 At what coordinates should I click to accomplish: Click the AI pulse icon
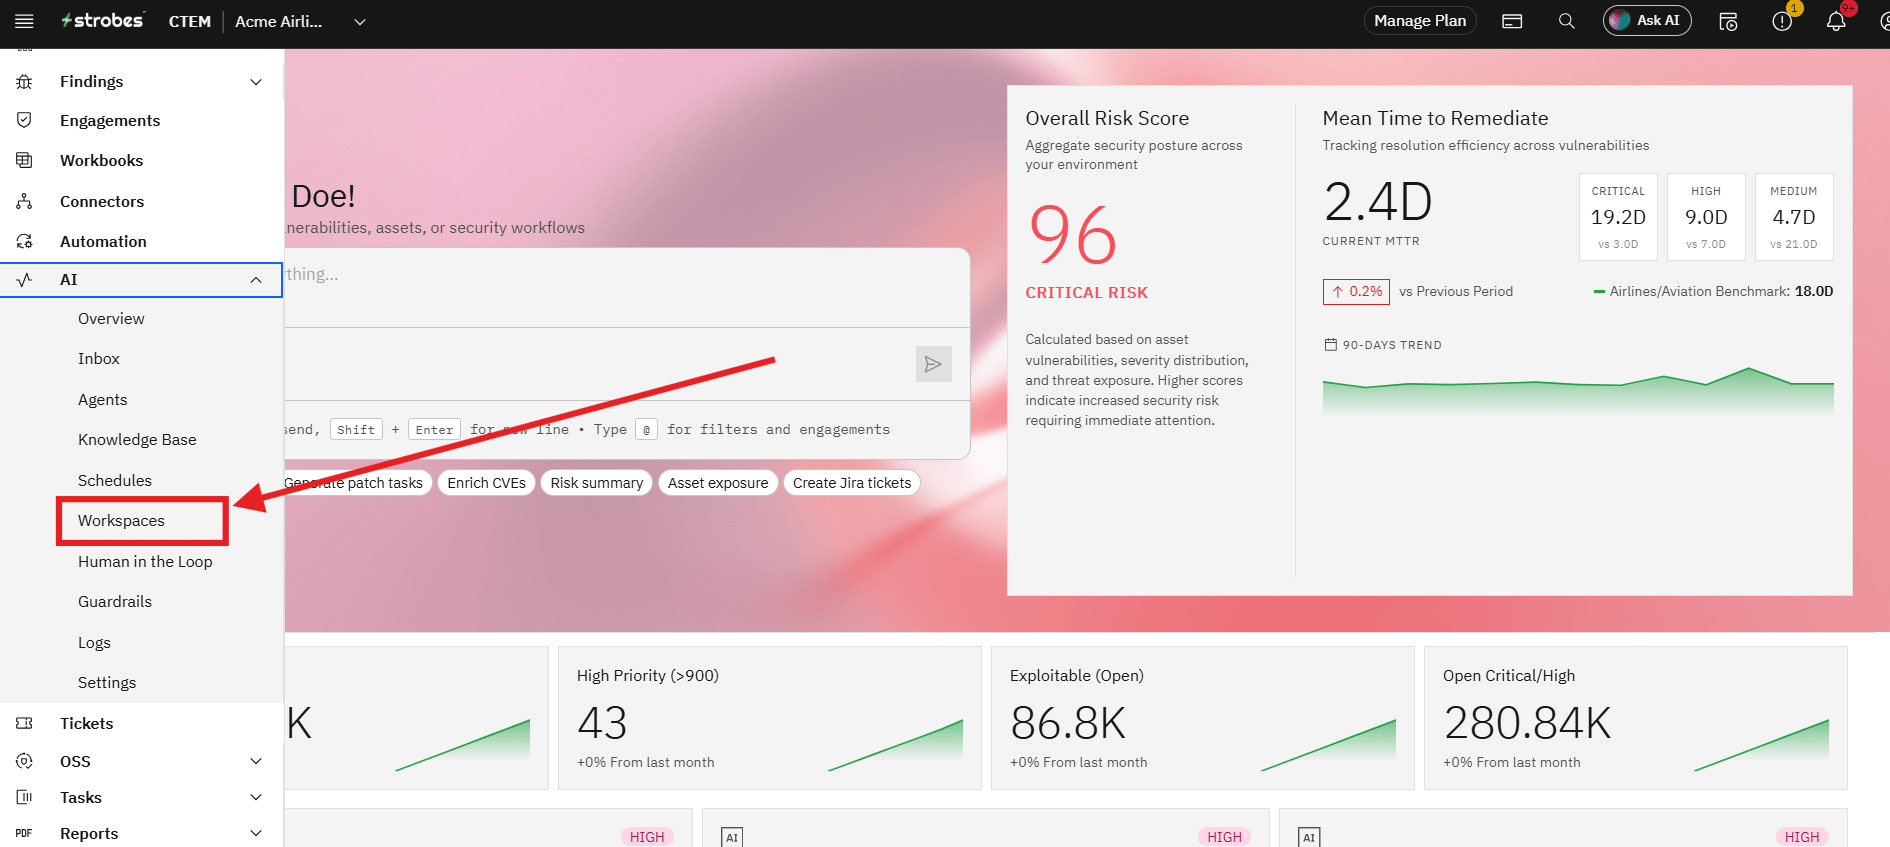point(25,280)
